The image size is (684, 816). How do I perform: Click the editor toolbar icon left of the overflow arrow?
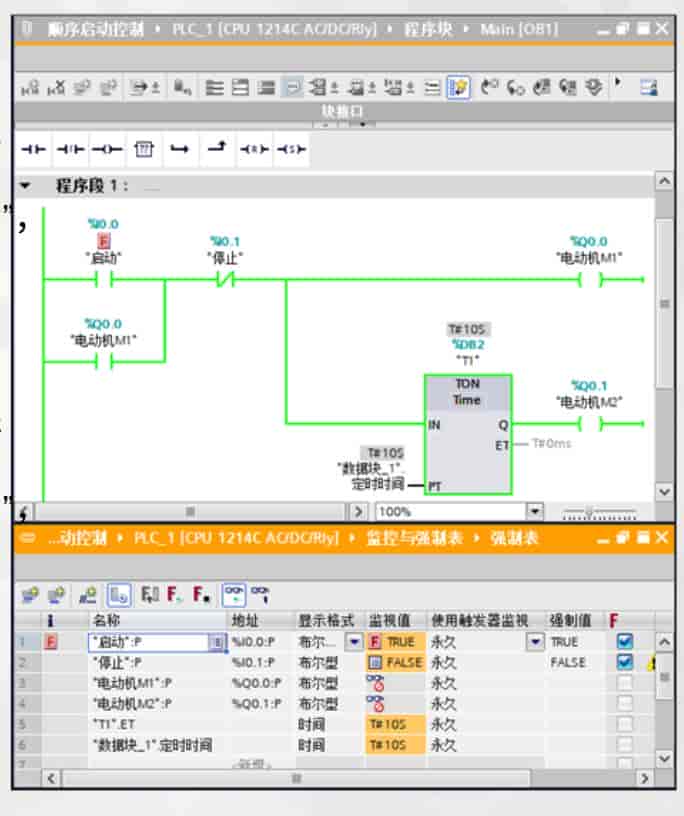(x=594, y=87)
